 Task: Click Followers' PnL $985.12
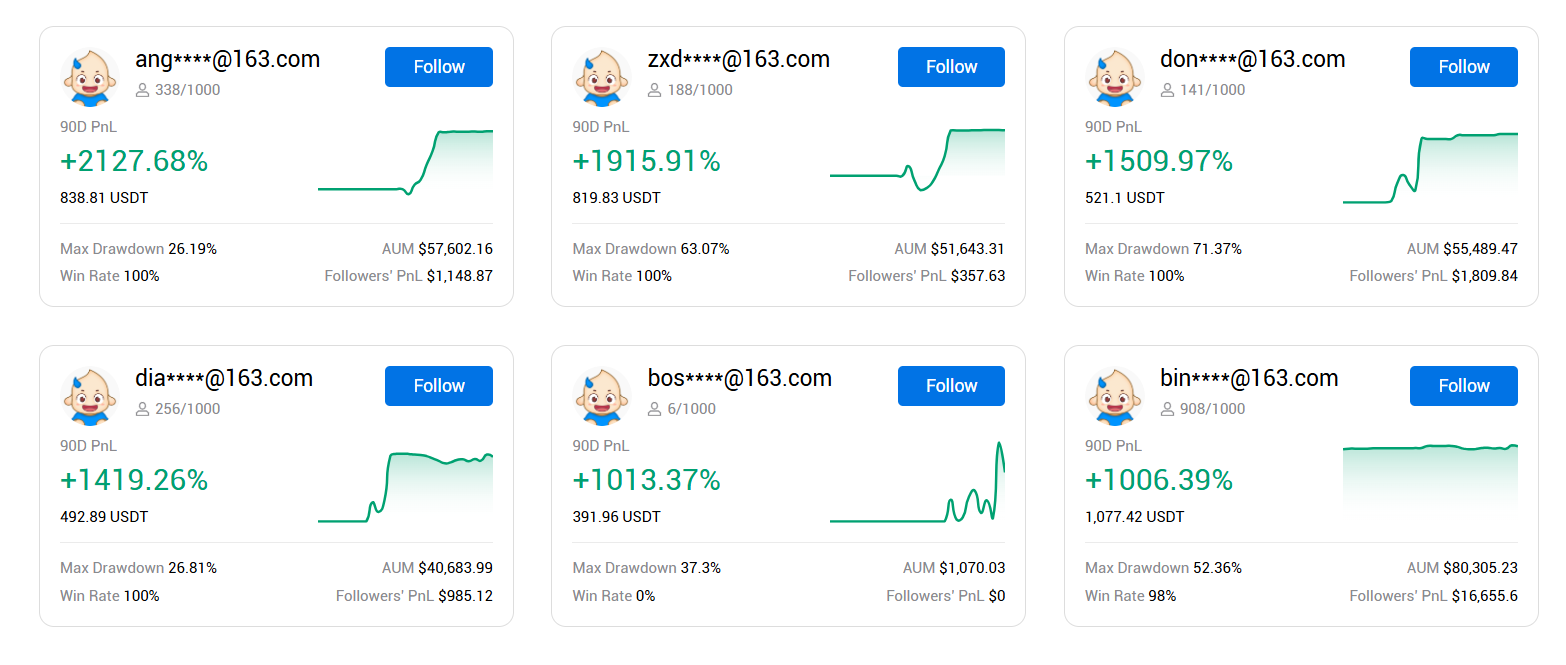(x=465, y=596)
